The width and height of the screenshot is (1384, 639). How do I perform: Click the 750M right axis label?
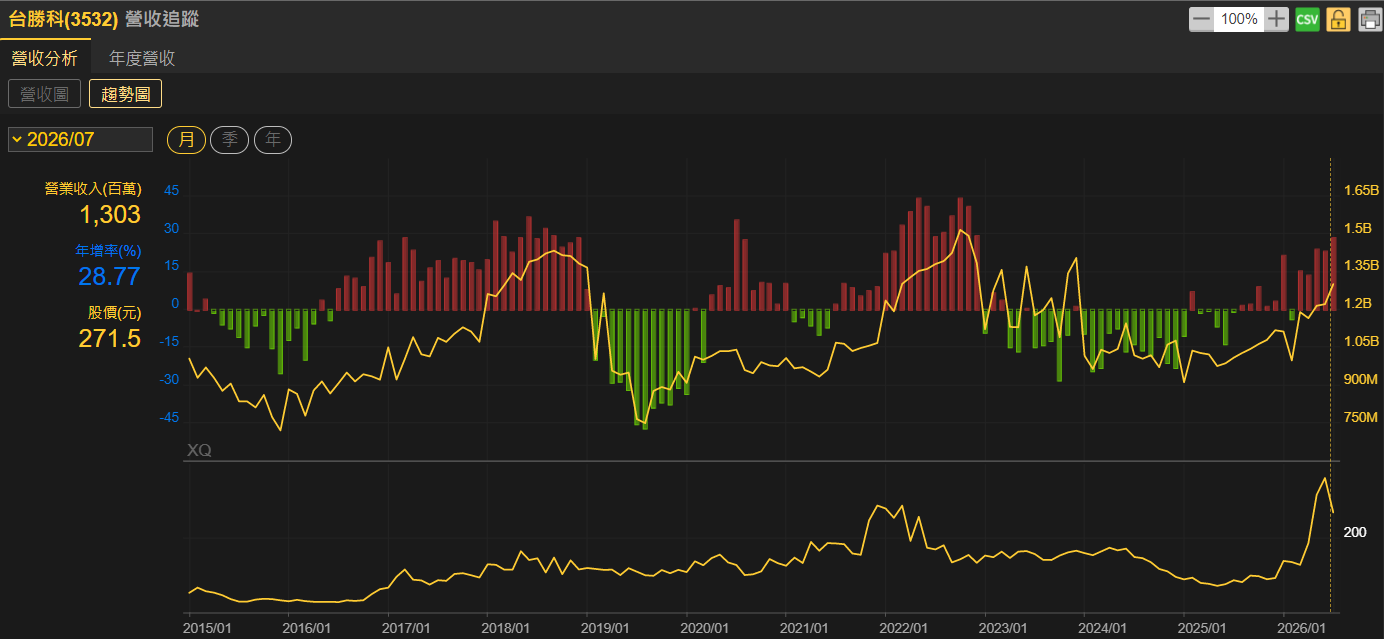click(1361, 417)
